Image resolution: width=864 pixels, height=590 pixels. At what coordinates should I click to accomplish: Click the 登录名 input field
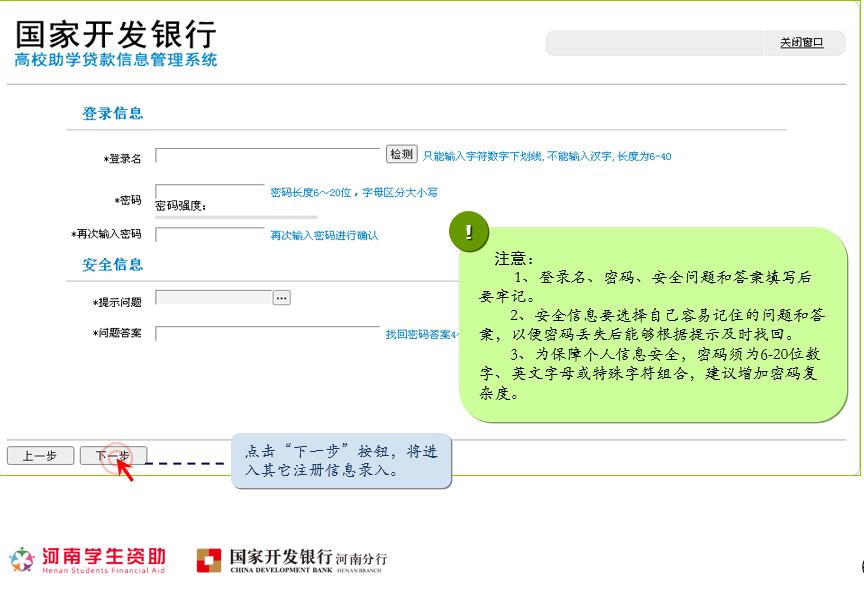click(270, 154)
